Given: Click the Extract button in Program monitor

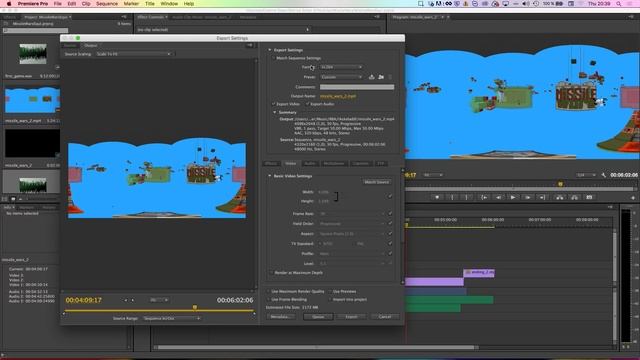Looking at the screenshot, I should 574,198.
